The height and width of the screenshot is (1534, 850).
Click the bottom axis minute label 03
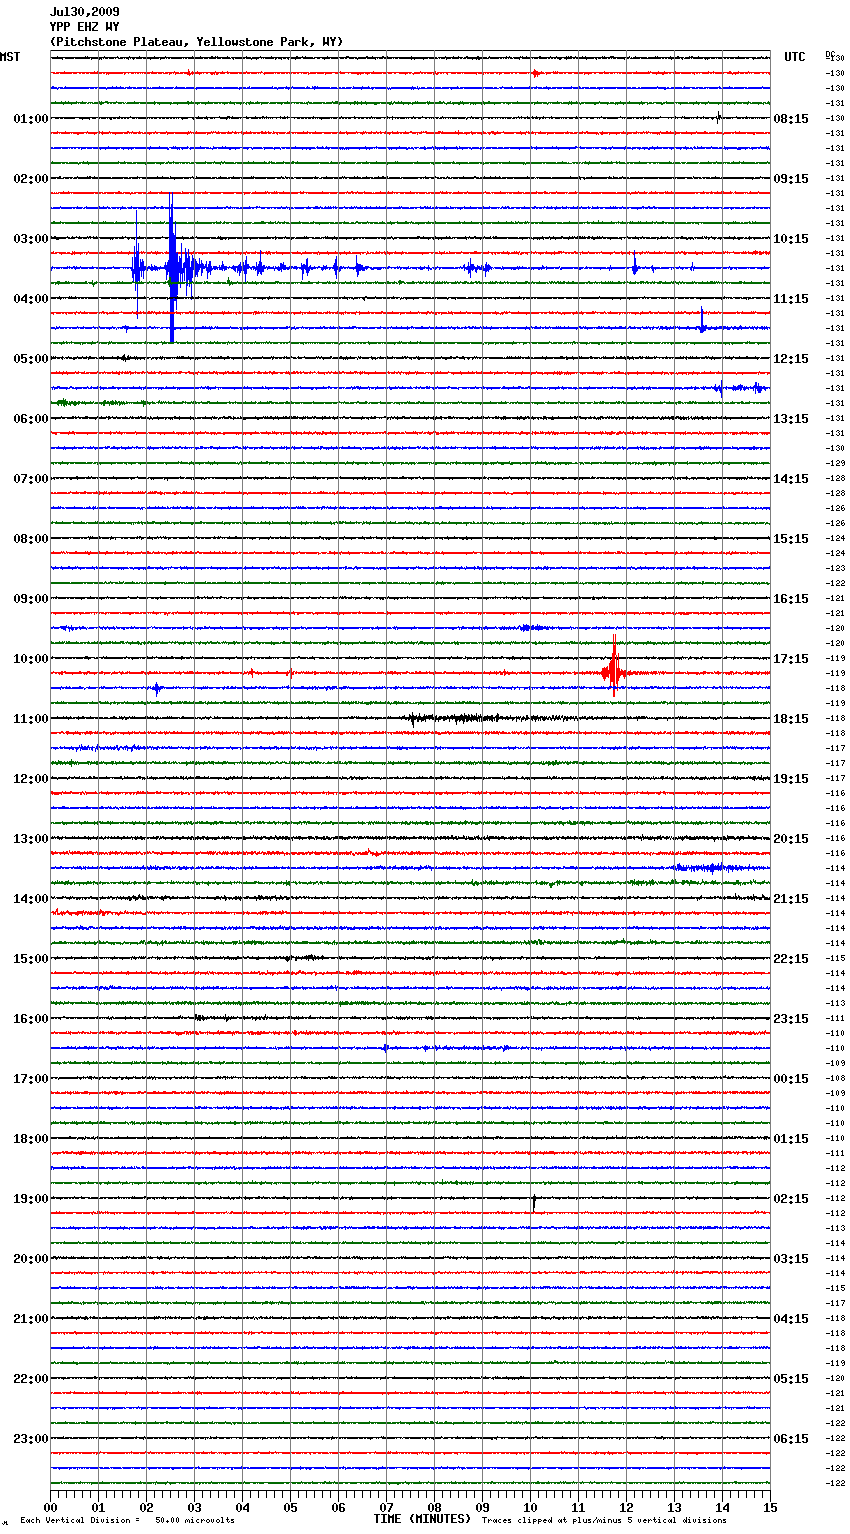[x=195, y=1508]
